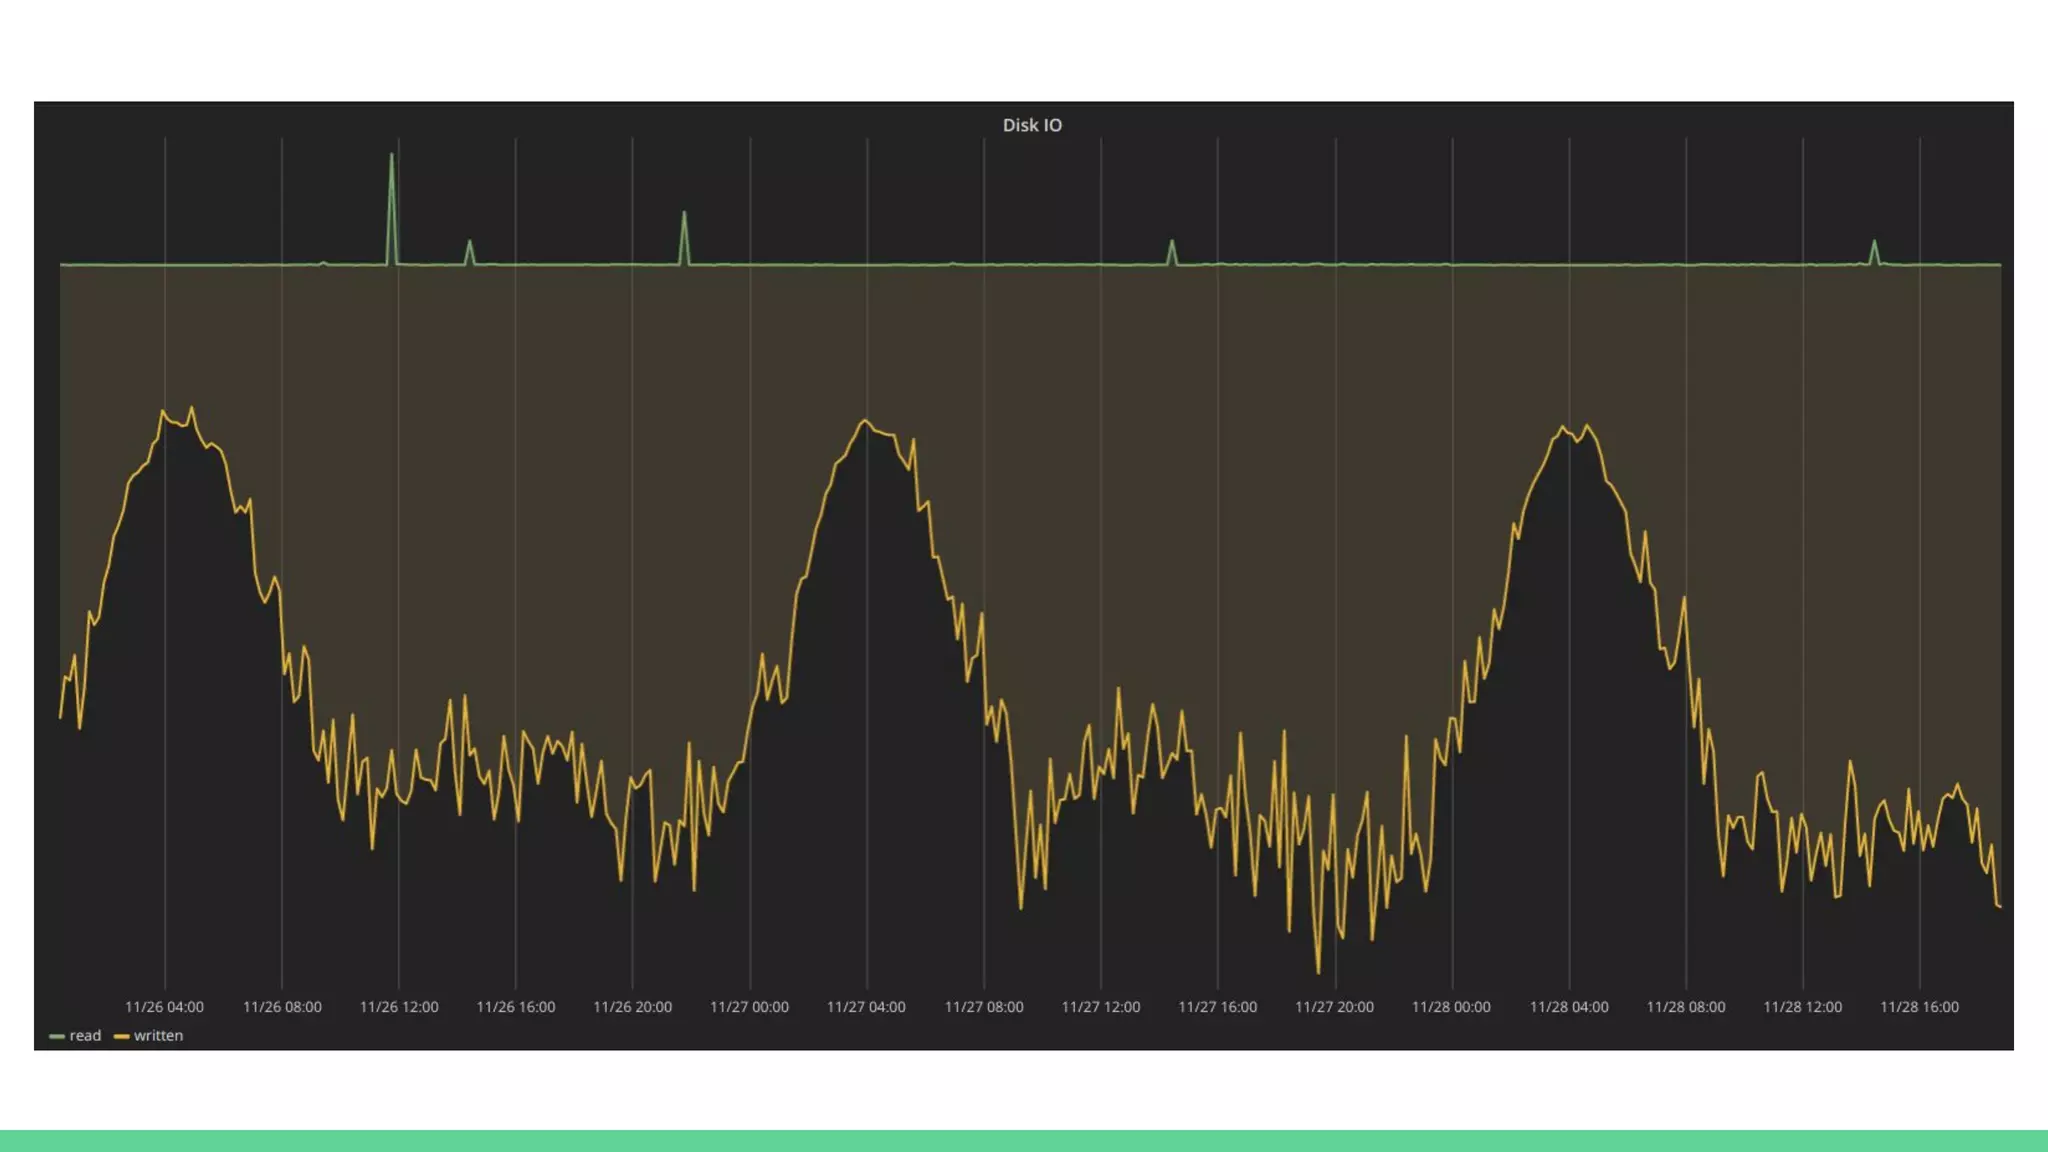The image size is (2048, 1152).
Task: Click the 11/27 04:00 axis label
Action: [x=866, y=1007]
